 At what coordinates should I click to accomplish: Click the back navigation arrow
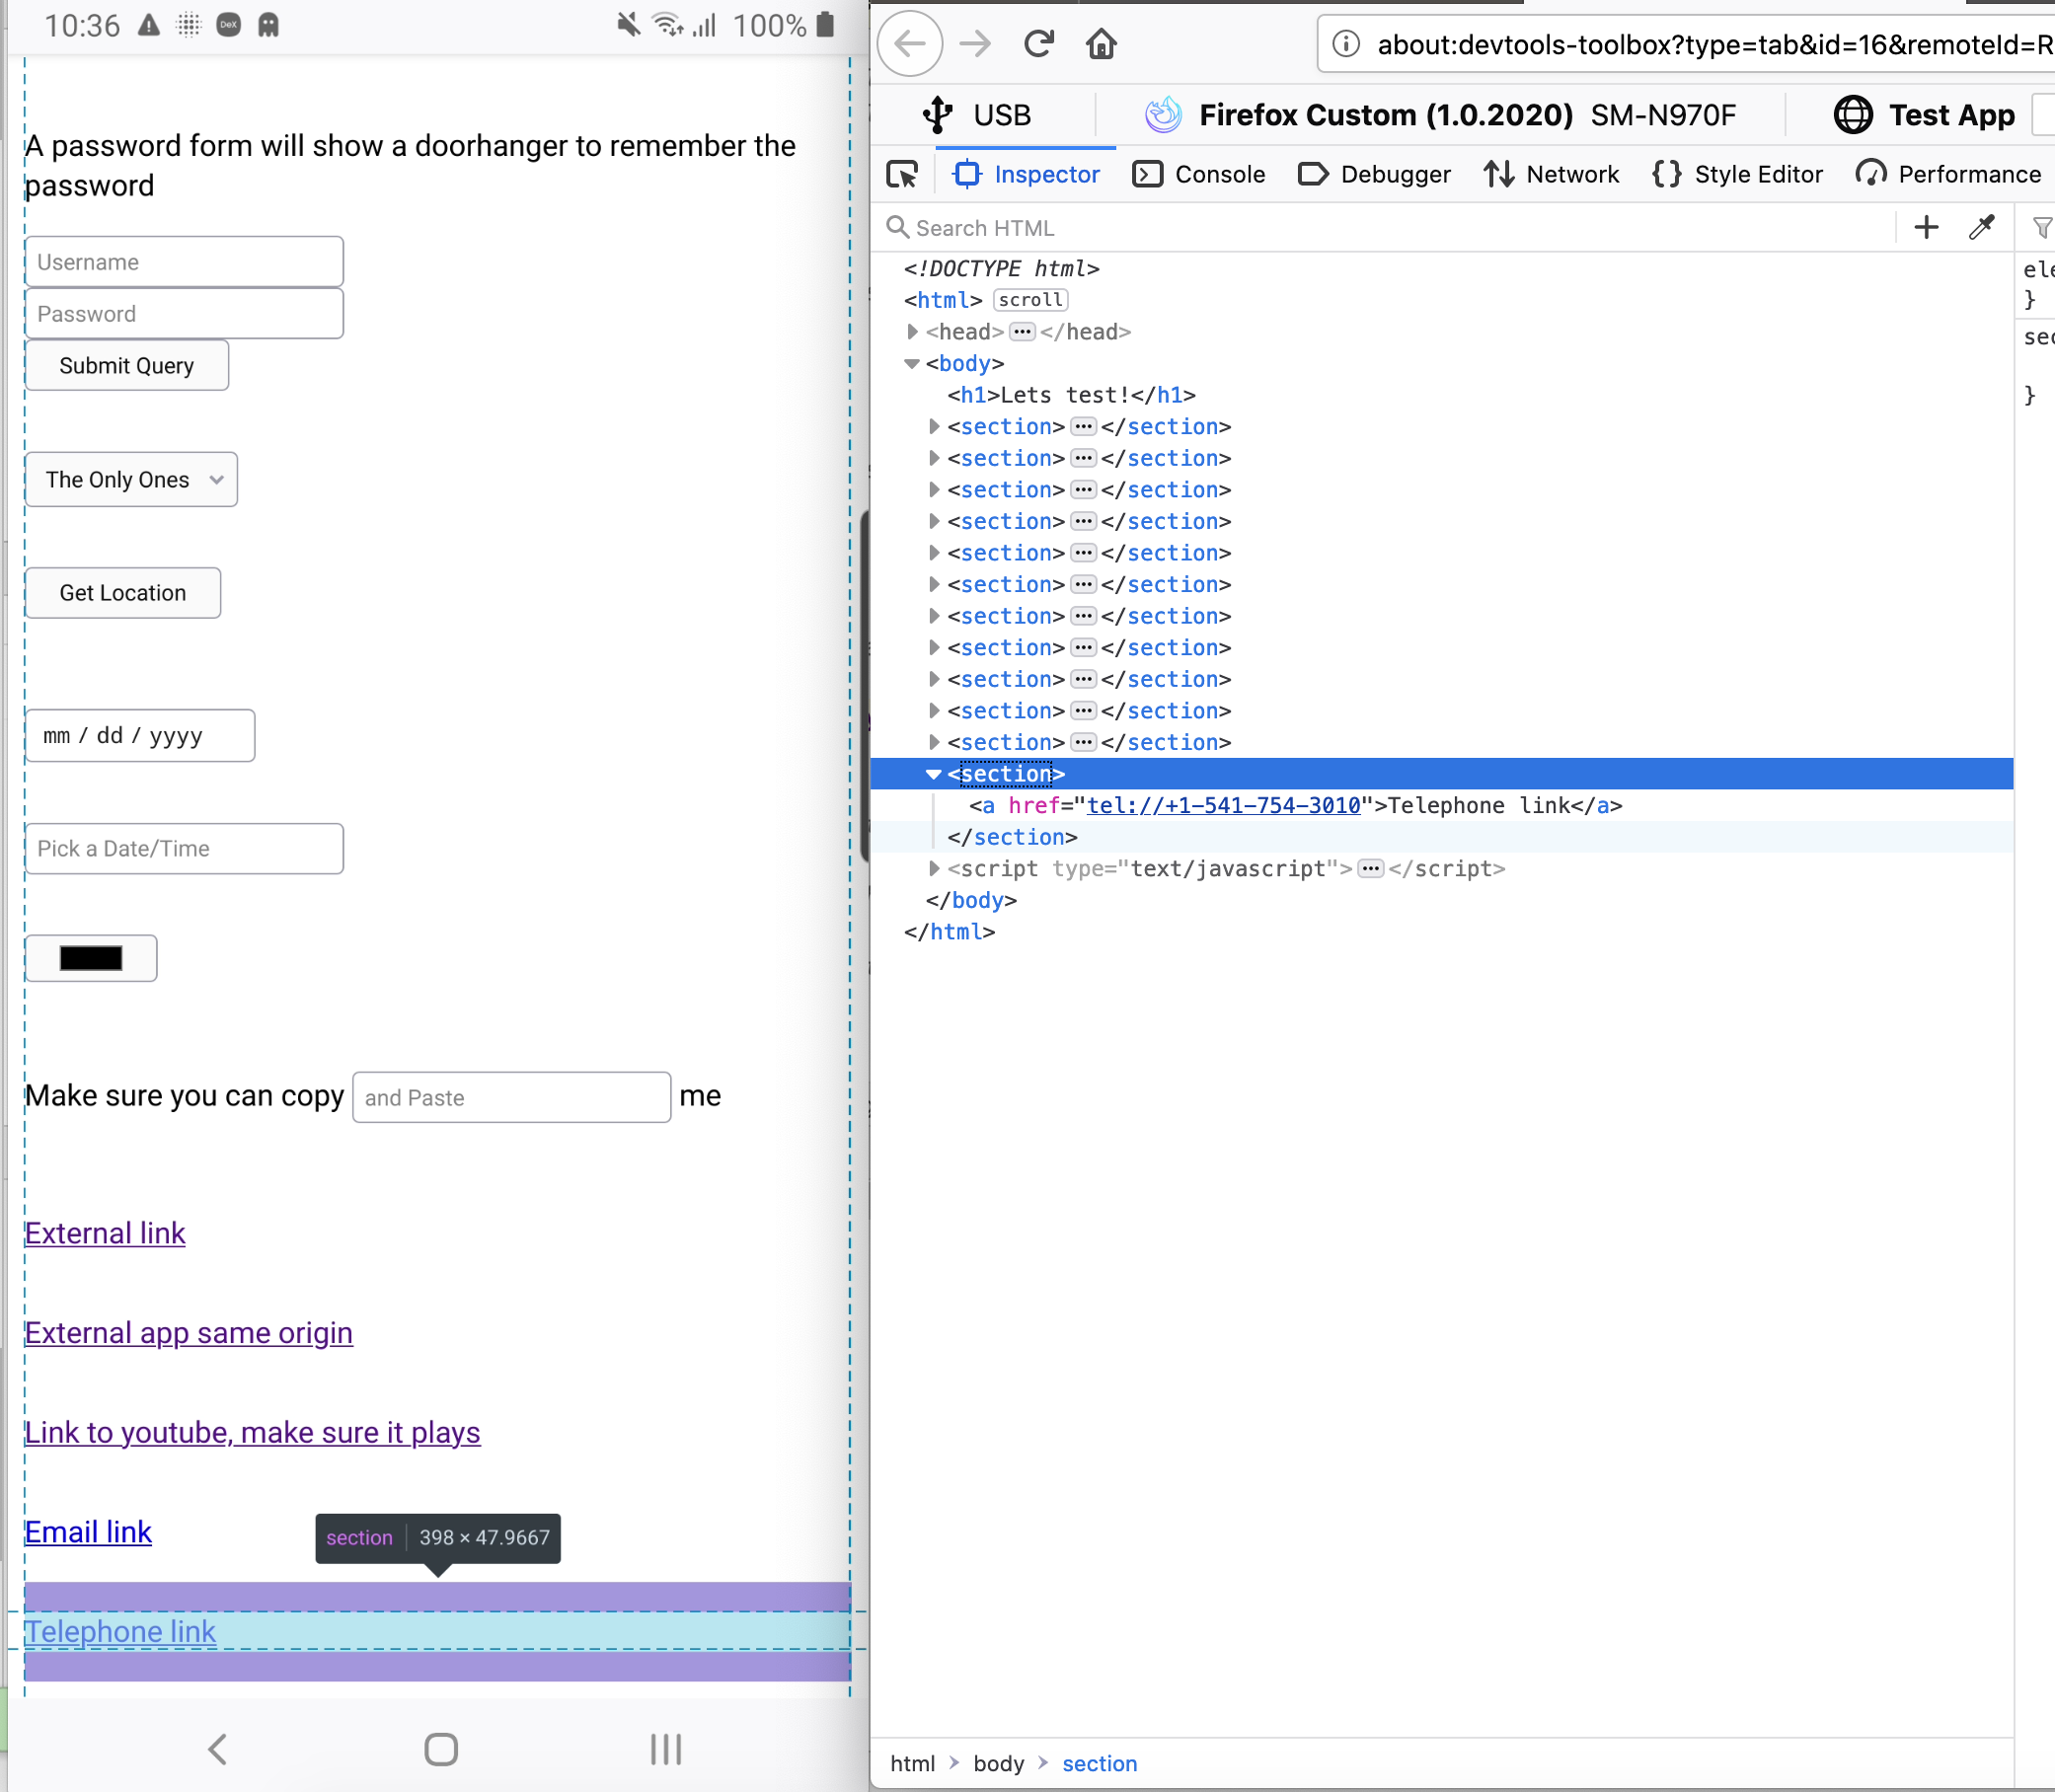point(910,43)
